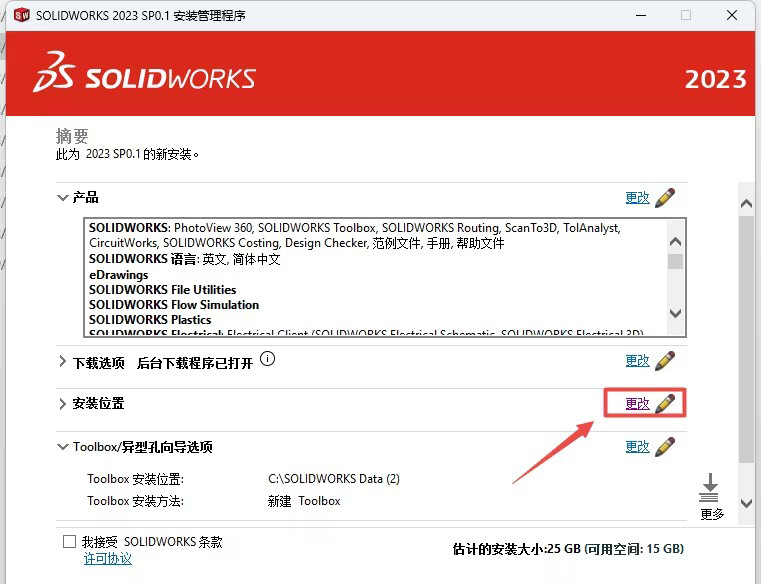This screenshot has height=584, width=761.
Task: Click the info icon next to 后台下载程序已打开
Action: pyautogui.click(x=267, y=359)
